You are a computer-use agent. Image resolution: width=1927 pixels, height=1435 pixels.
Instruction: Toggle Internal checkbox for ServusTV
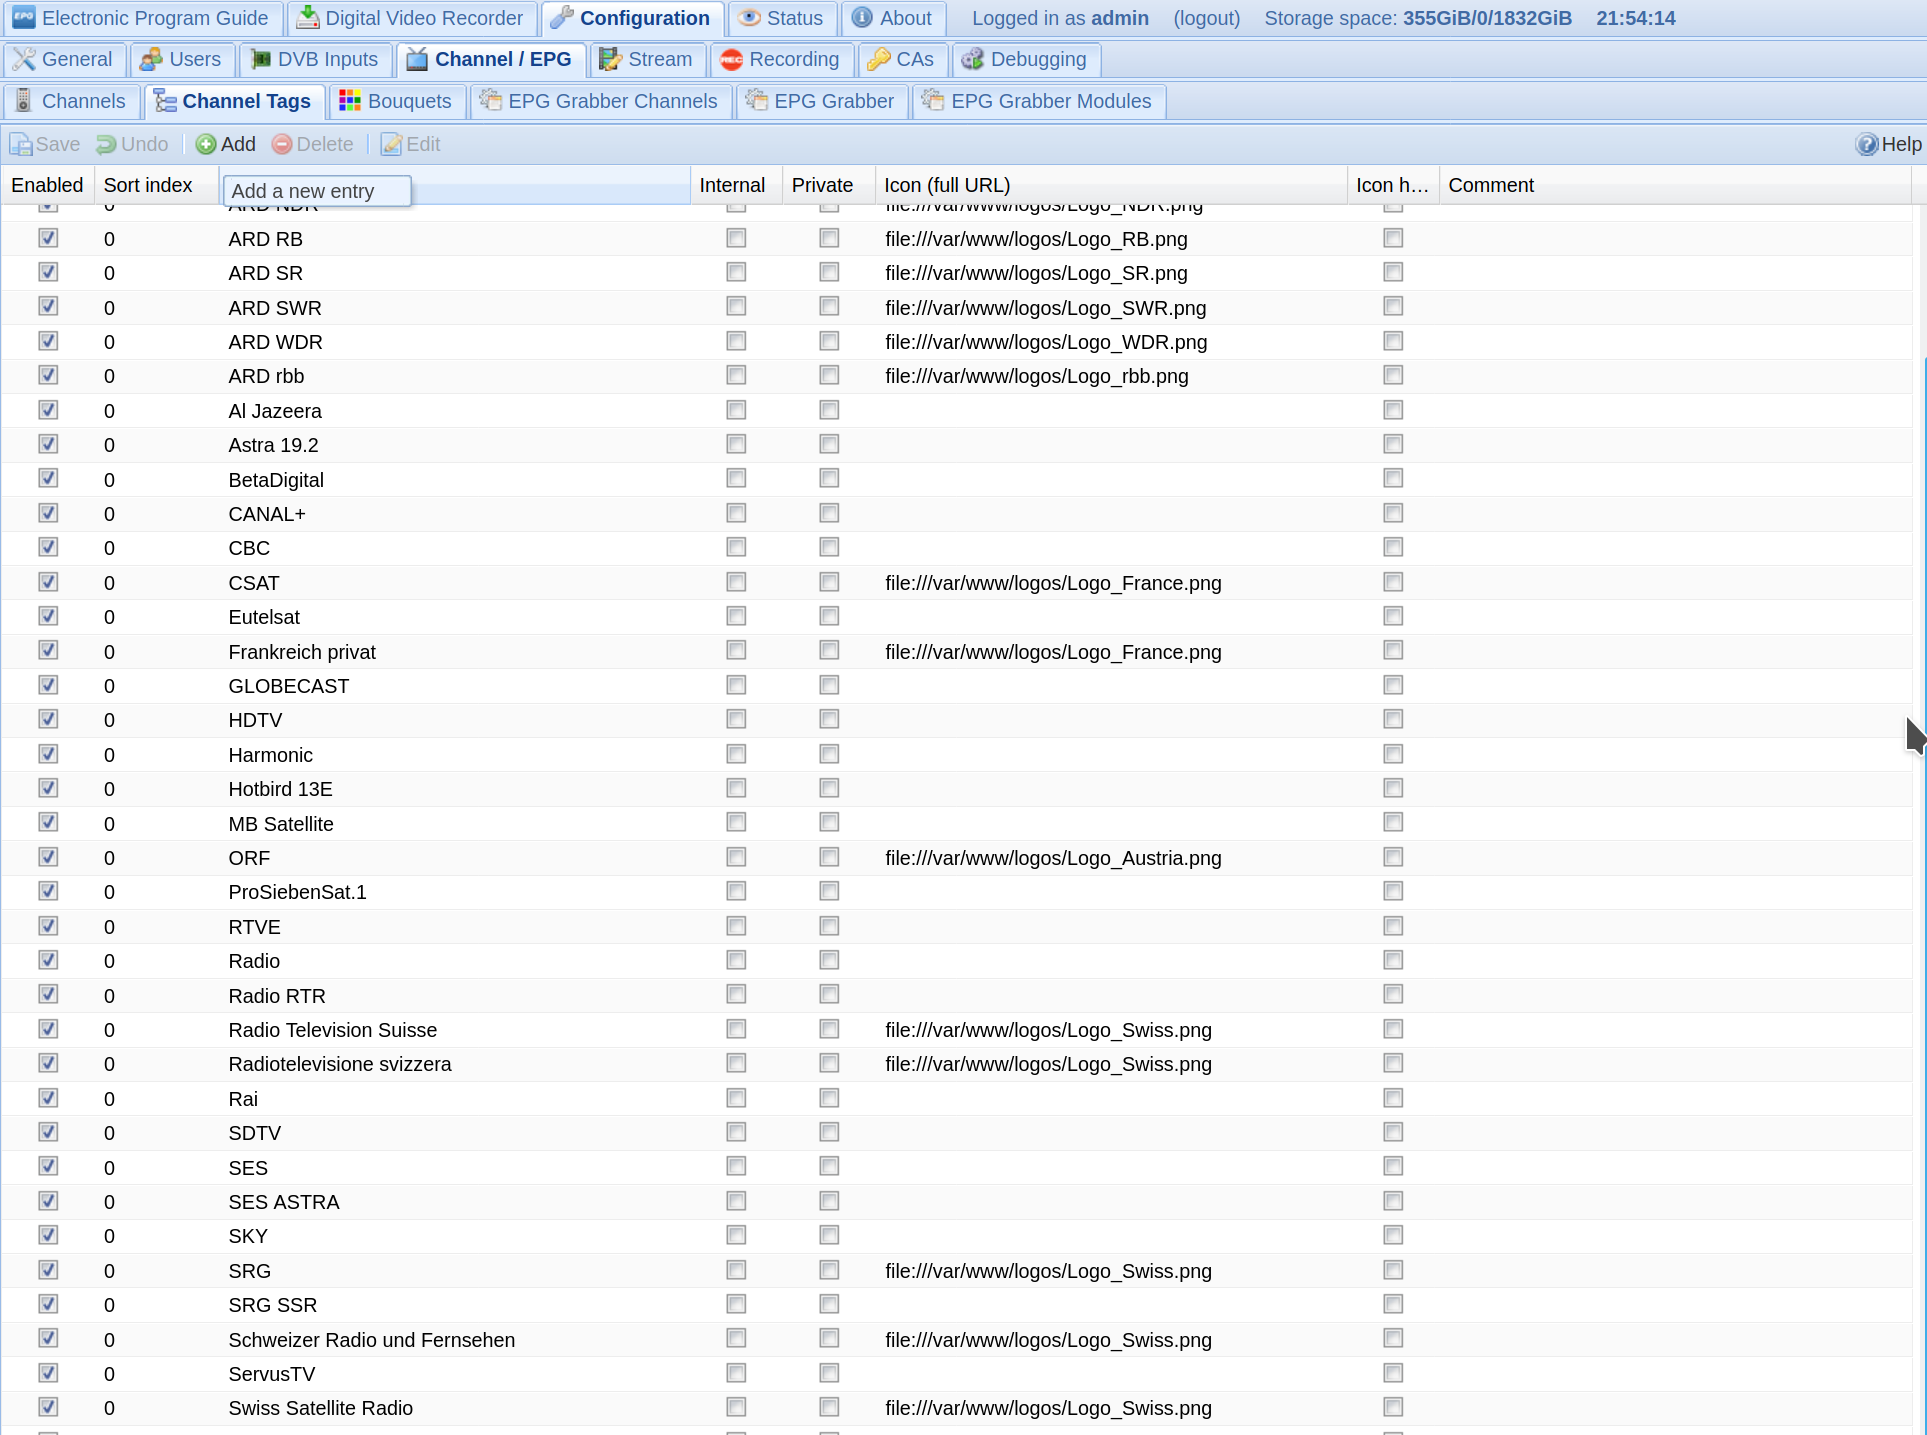(736, 1373)
